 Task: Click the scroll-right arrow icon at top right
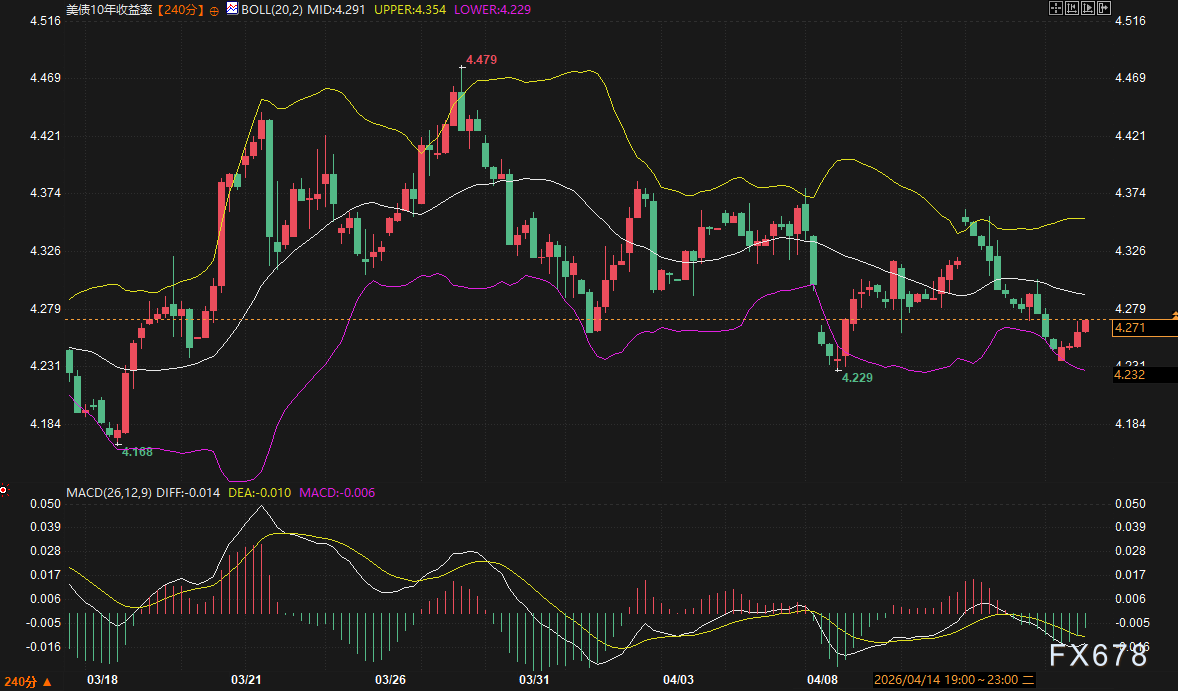(x=1104, y=8)
